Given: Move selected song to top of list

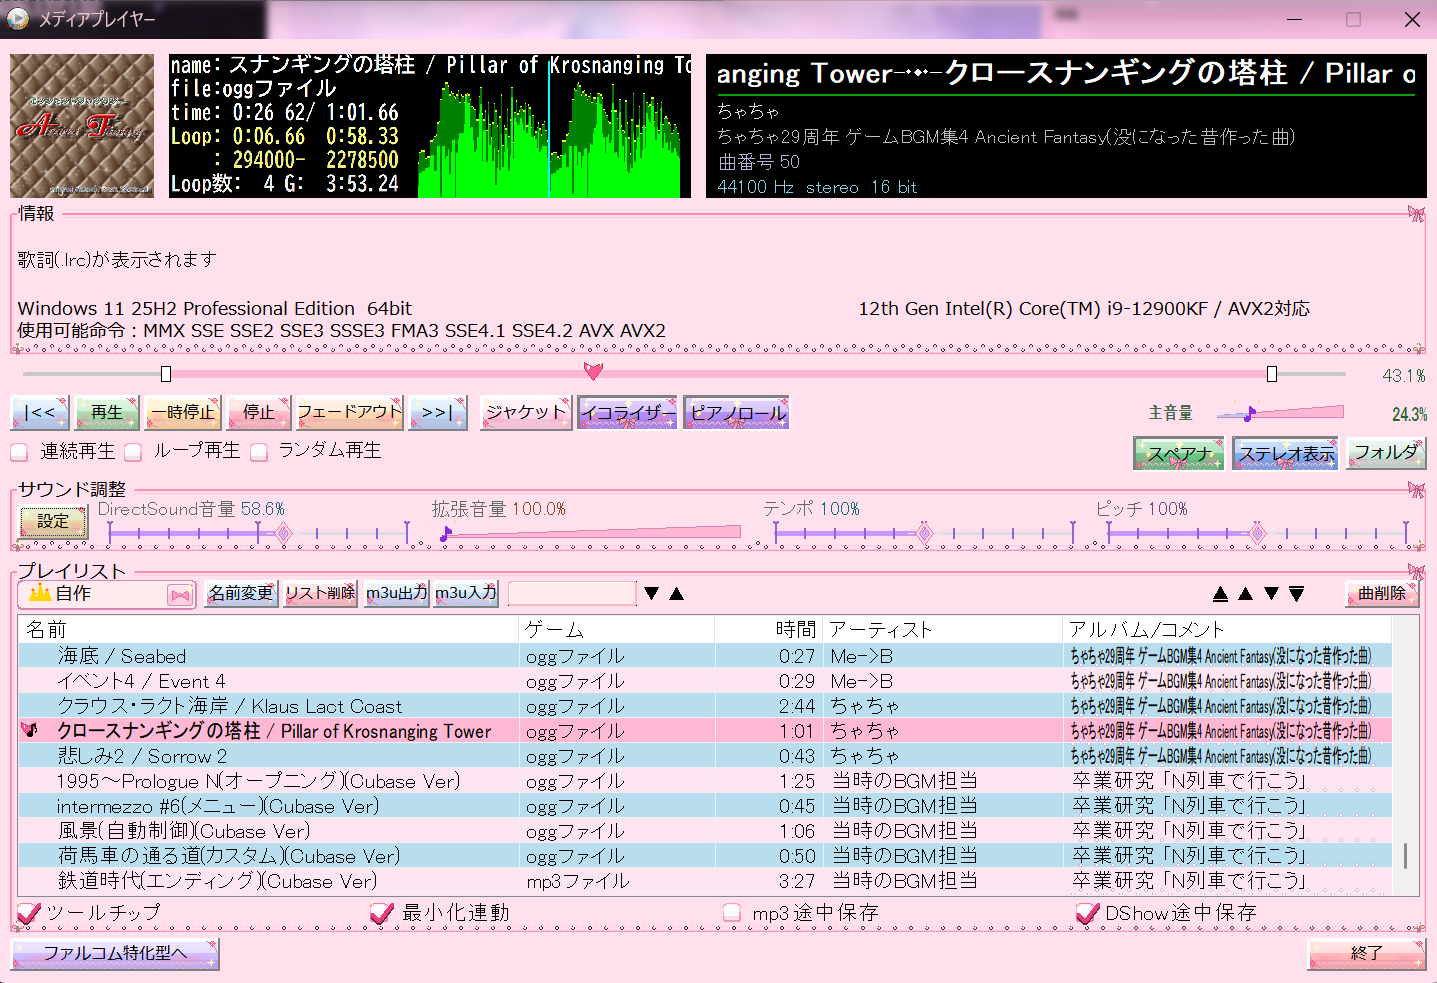Looking at the screenshot, I should [1220, 594].
